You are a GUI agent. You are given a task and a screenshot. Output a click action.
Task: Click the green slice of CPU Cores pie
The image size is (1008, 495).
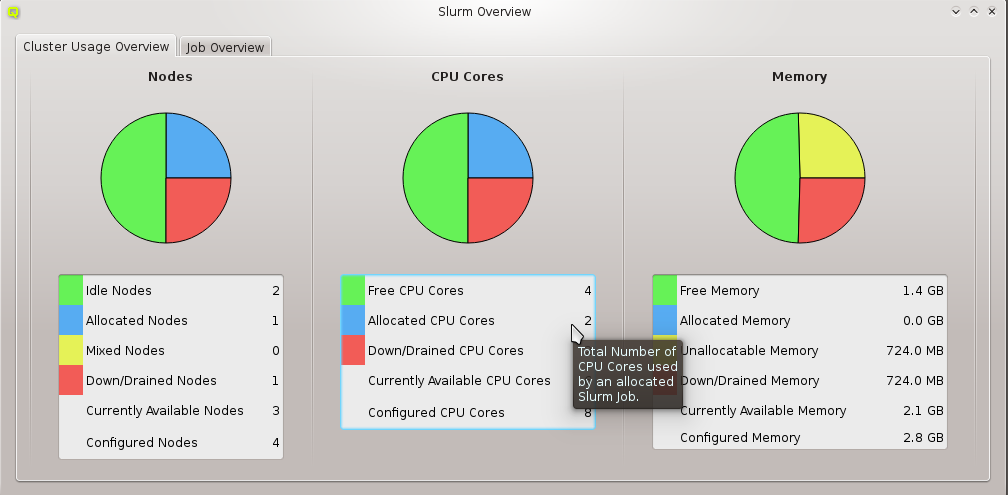coord(434,178)
